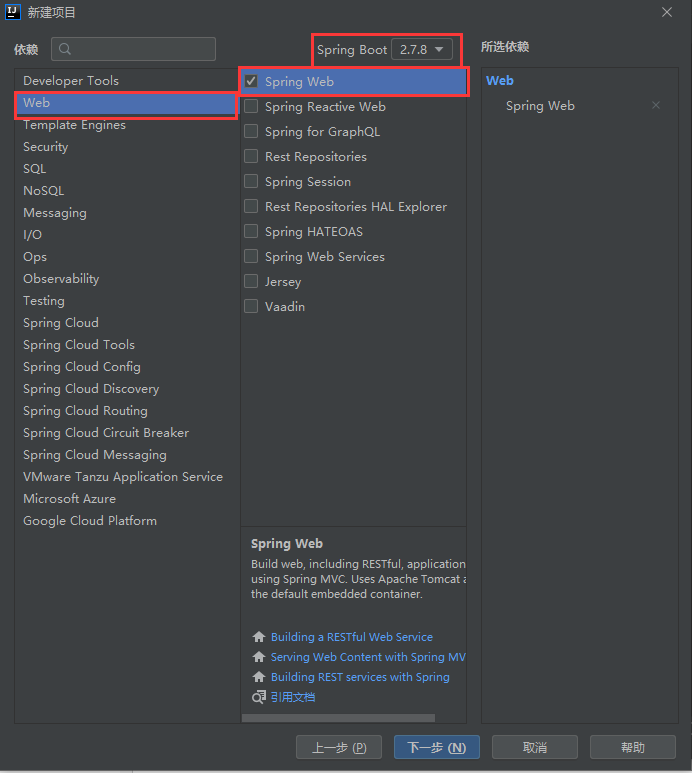Click the home icon beside Building REST services
The height and width of the screenshot is (773, 692).
(259, 677)
